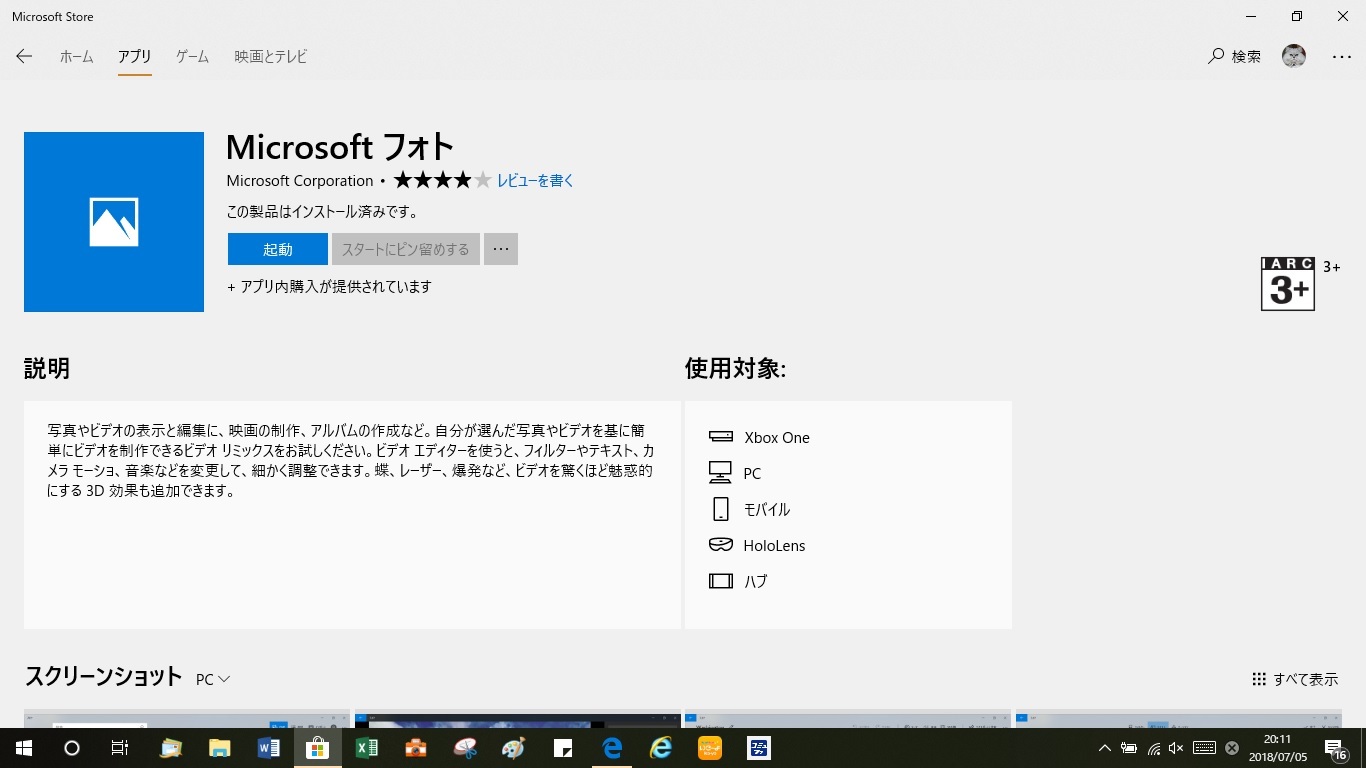Image resolution: width=1366 pixels, height=768 pixels.
Task: Expand the PC screenshot platform dropdown
Action: click(x=213, y=679)
